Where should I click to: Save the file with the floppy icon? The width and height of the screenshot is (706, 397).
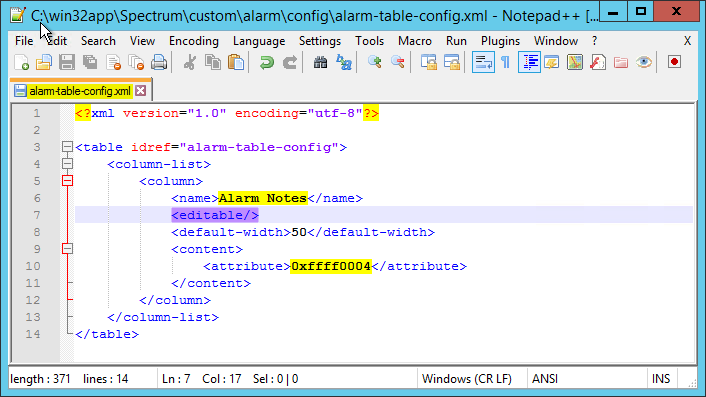point(67,62)
